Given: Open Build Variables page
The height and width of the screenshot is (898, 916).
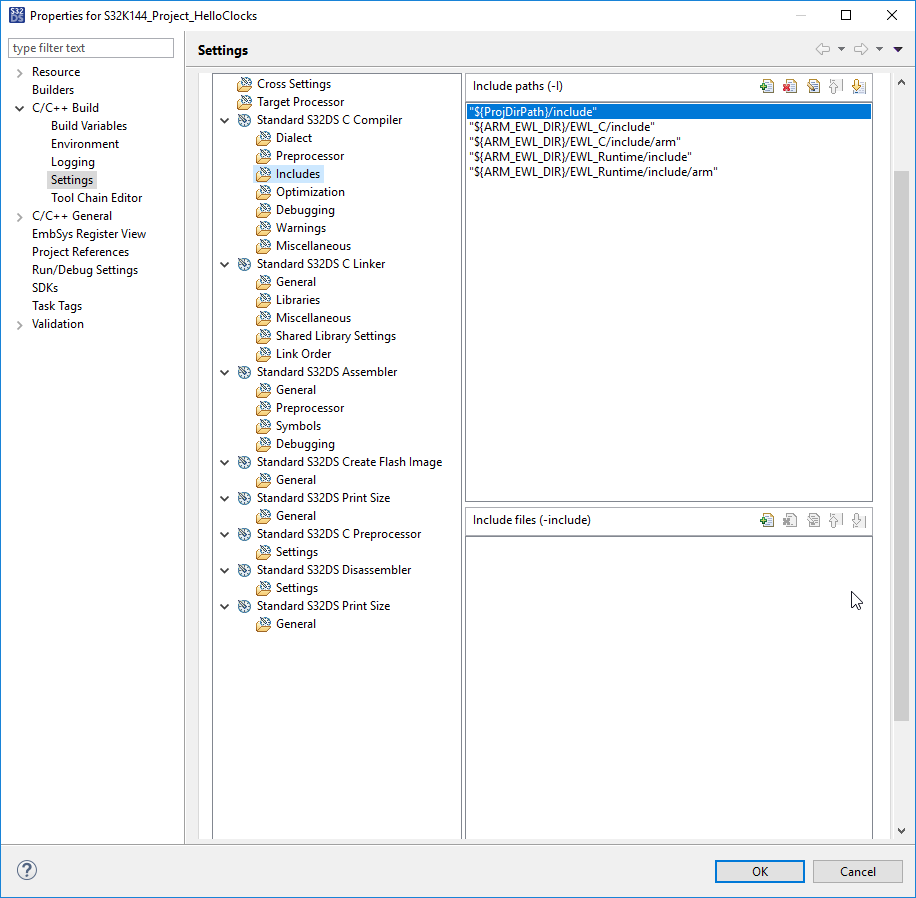Looking at the screenshot, I should tap(89, 126).
